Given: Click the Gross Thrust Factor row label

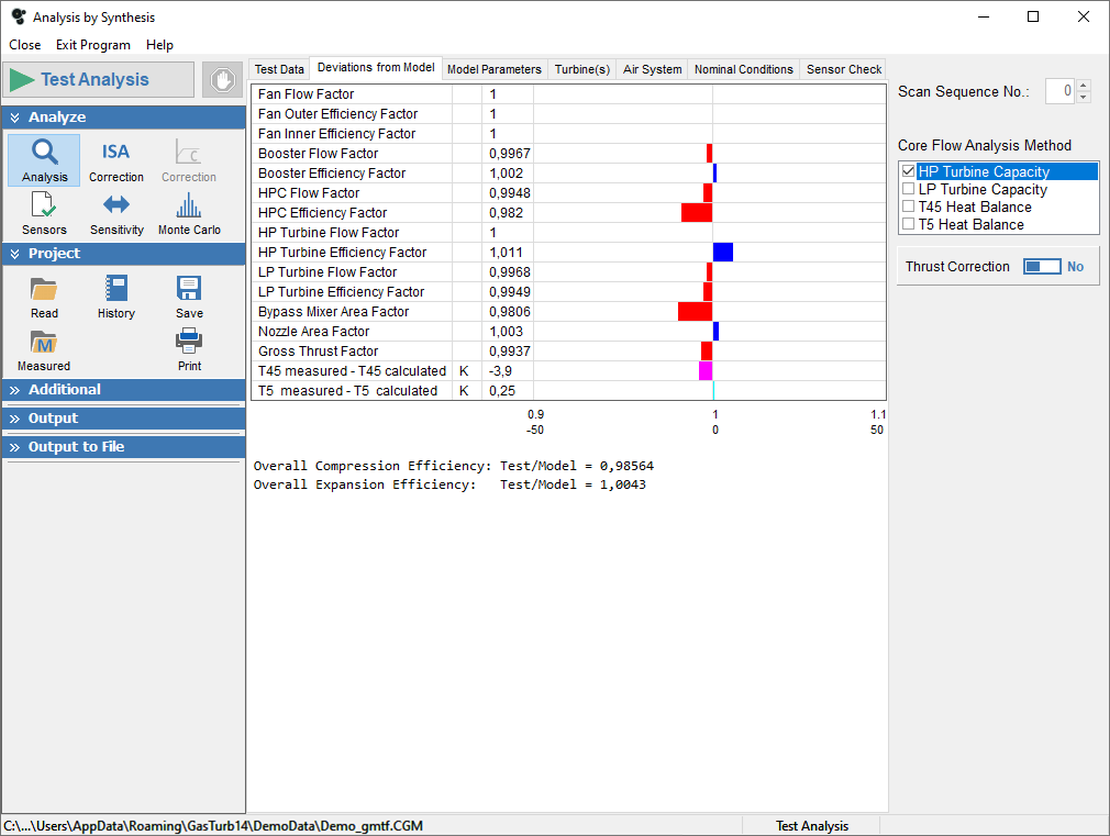Looking at the screenshot, I should (x=318, y=351).
